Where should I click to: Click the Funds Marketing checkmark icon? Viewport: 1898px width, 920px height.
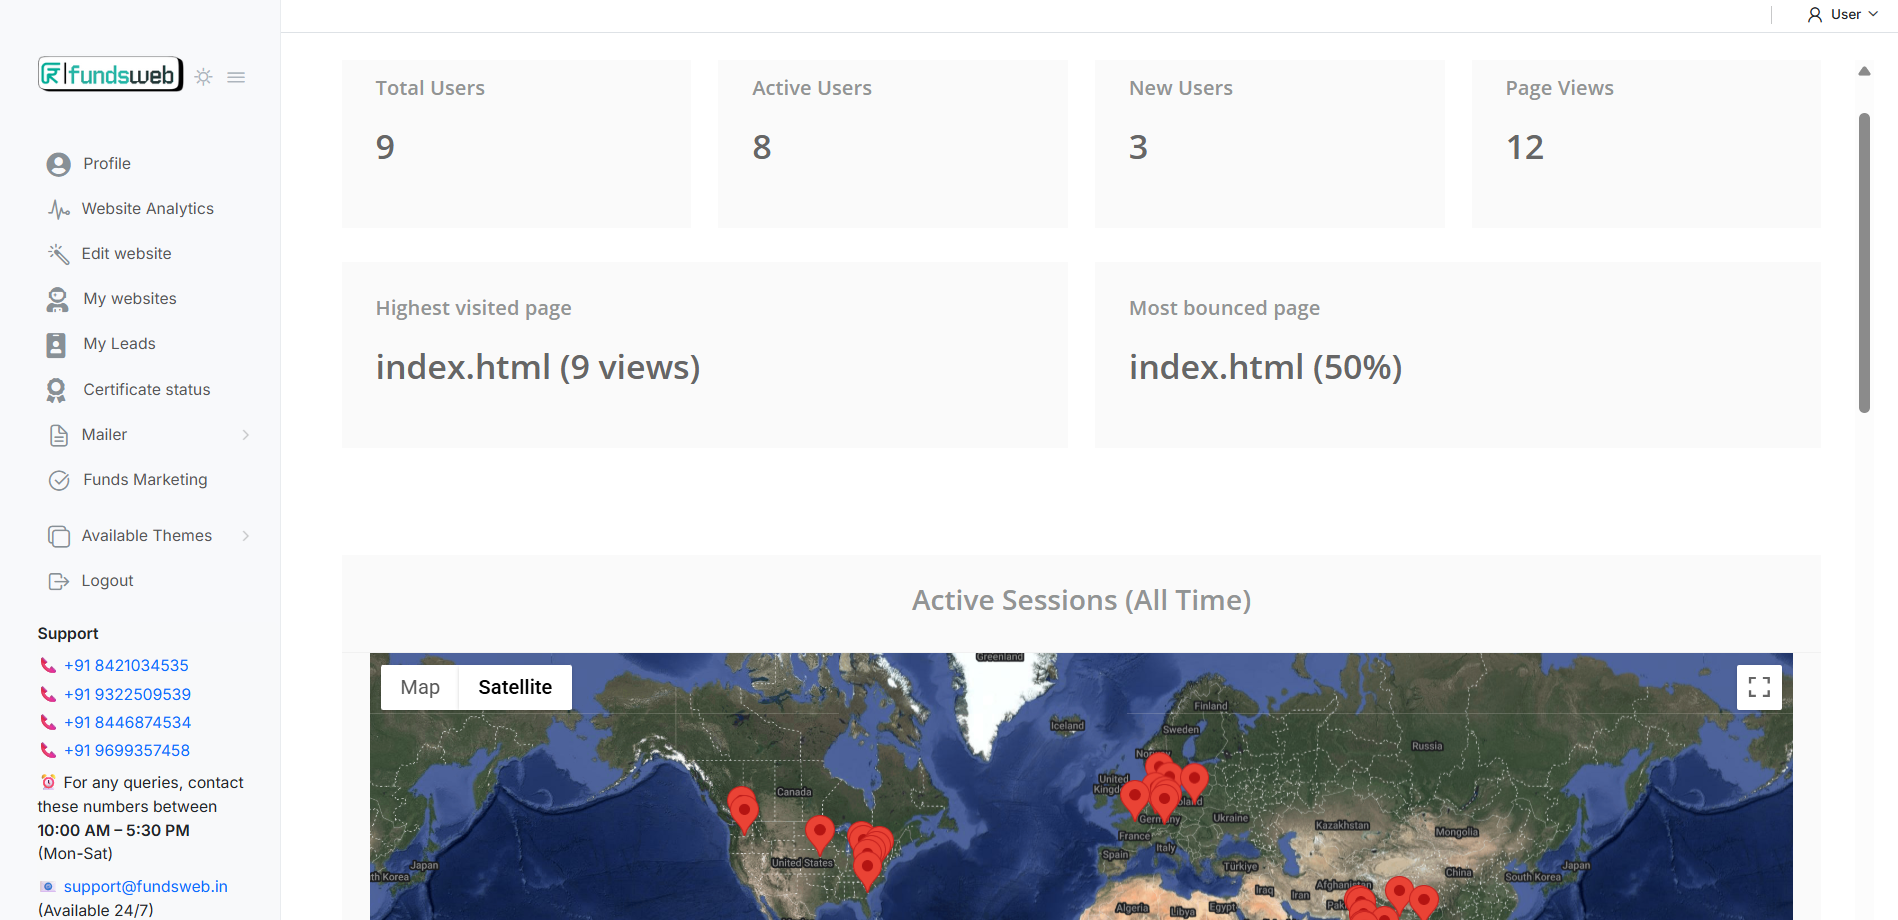click(59, 481)
